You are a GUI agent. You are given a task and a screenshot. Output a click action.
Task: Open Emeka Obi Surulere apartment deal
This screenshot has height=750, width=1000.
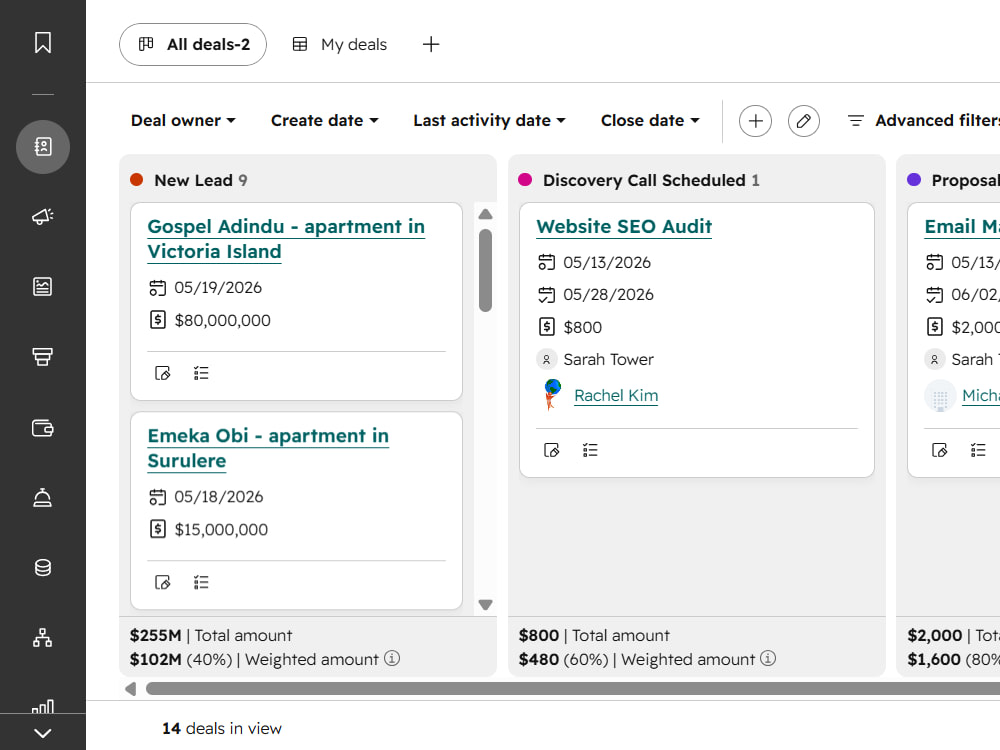[x=268, y=448]
